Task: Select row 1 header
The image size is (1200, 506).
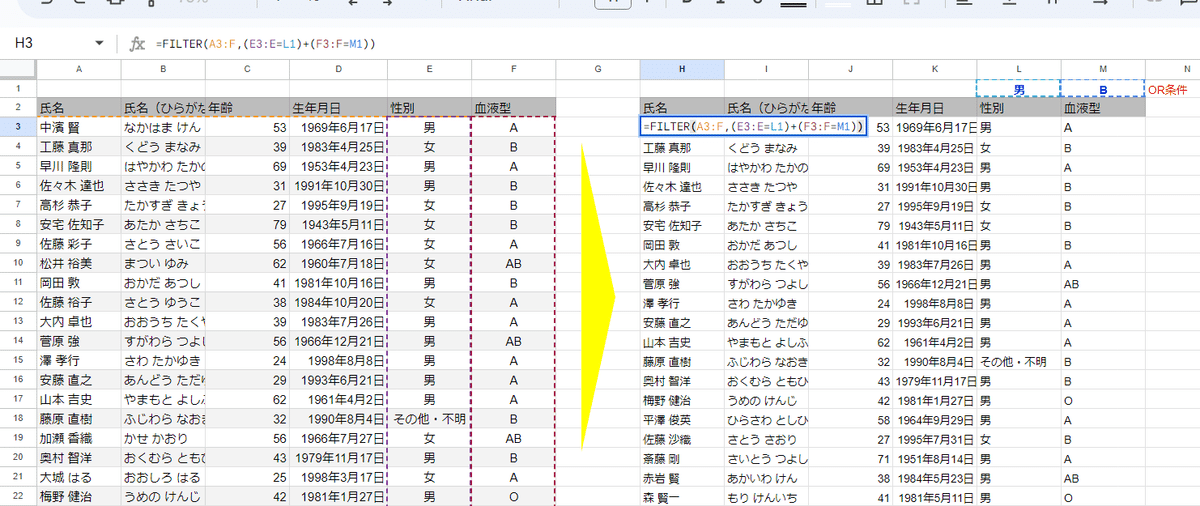Action: tap(18, 89)
